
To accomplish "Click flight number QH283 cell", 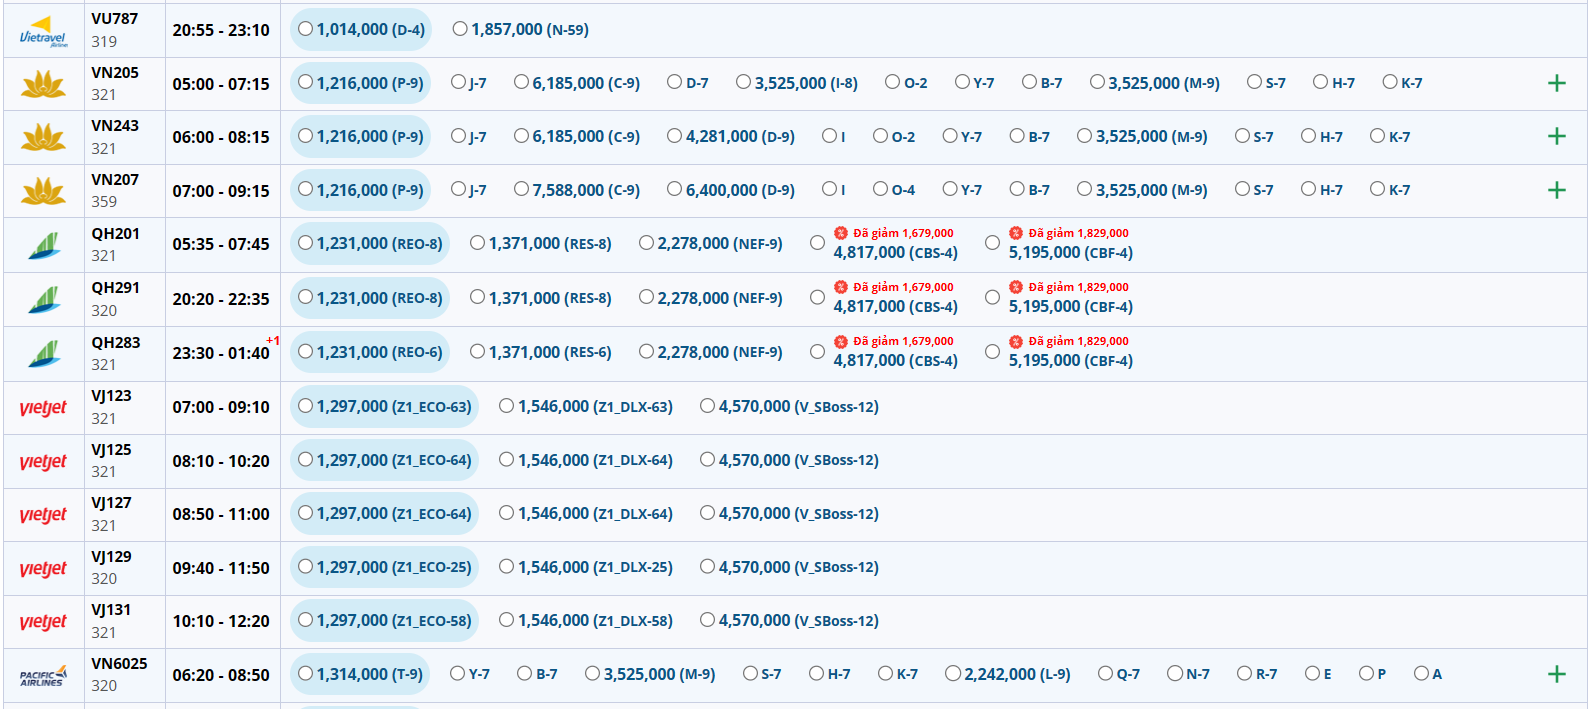I will pyautogui.click(x=116, y=343).
